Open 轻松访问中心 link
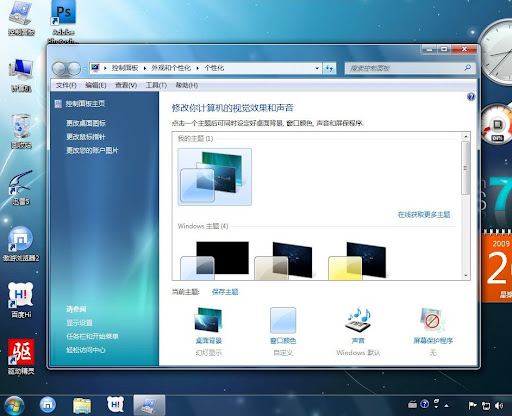The height and width of the screenshot is (416, 512). tap(86, 350)
